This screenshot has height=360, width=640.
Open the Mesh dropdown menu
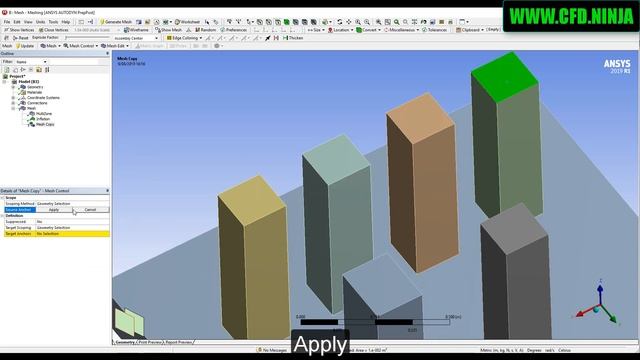(50, 46)
